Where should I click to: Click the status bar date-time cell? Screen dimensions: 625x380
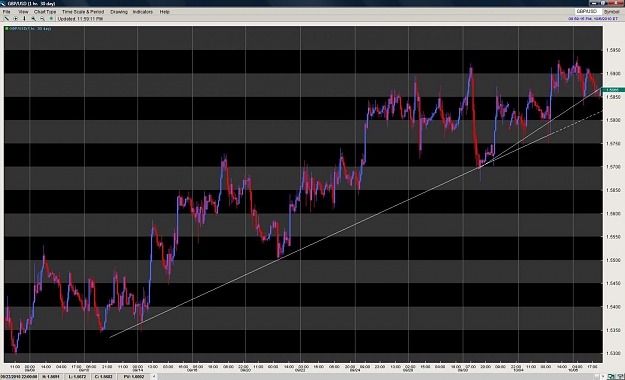tap(19, 376)
